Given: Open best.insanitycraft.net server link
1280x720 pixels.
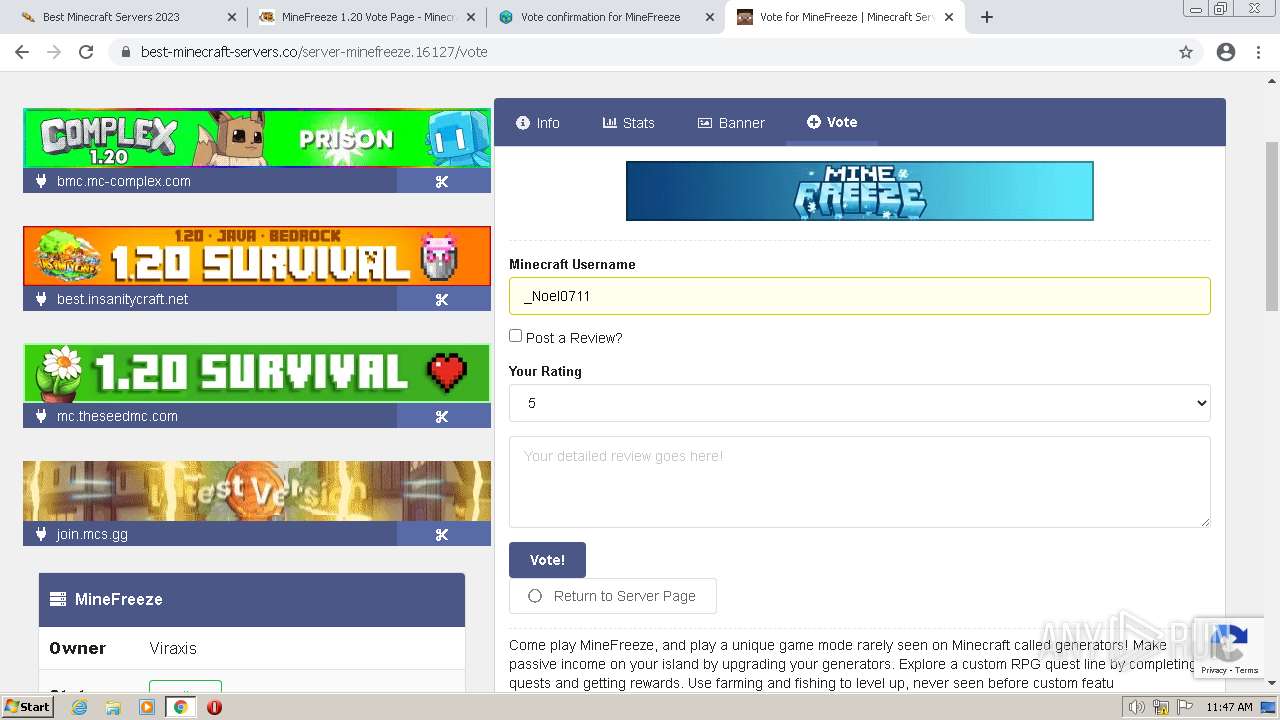Looking at the screenshot, I should 122,299.
